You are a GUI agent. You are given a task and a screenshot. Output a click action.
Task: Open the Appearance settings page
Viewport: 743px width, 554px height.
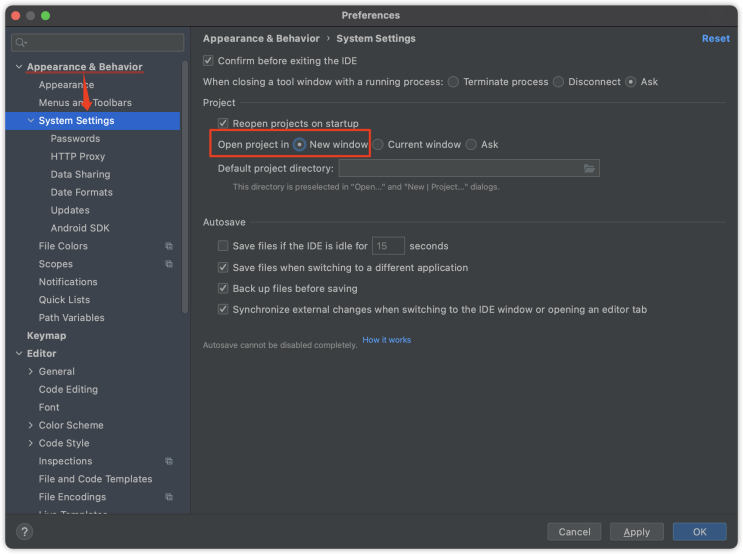66,85
